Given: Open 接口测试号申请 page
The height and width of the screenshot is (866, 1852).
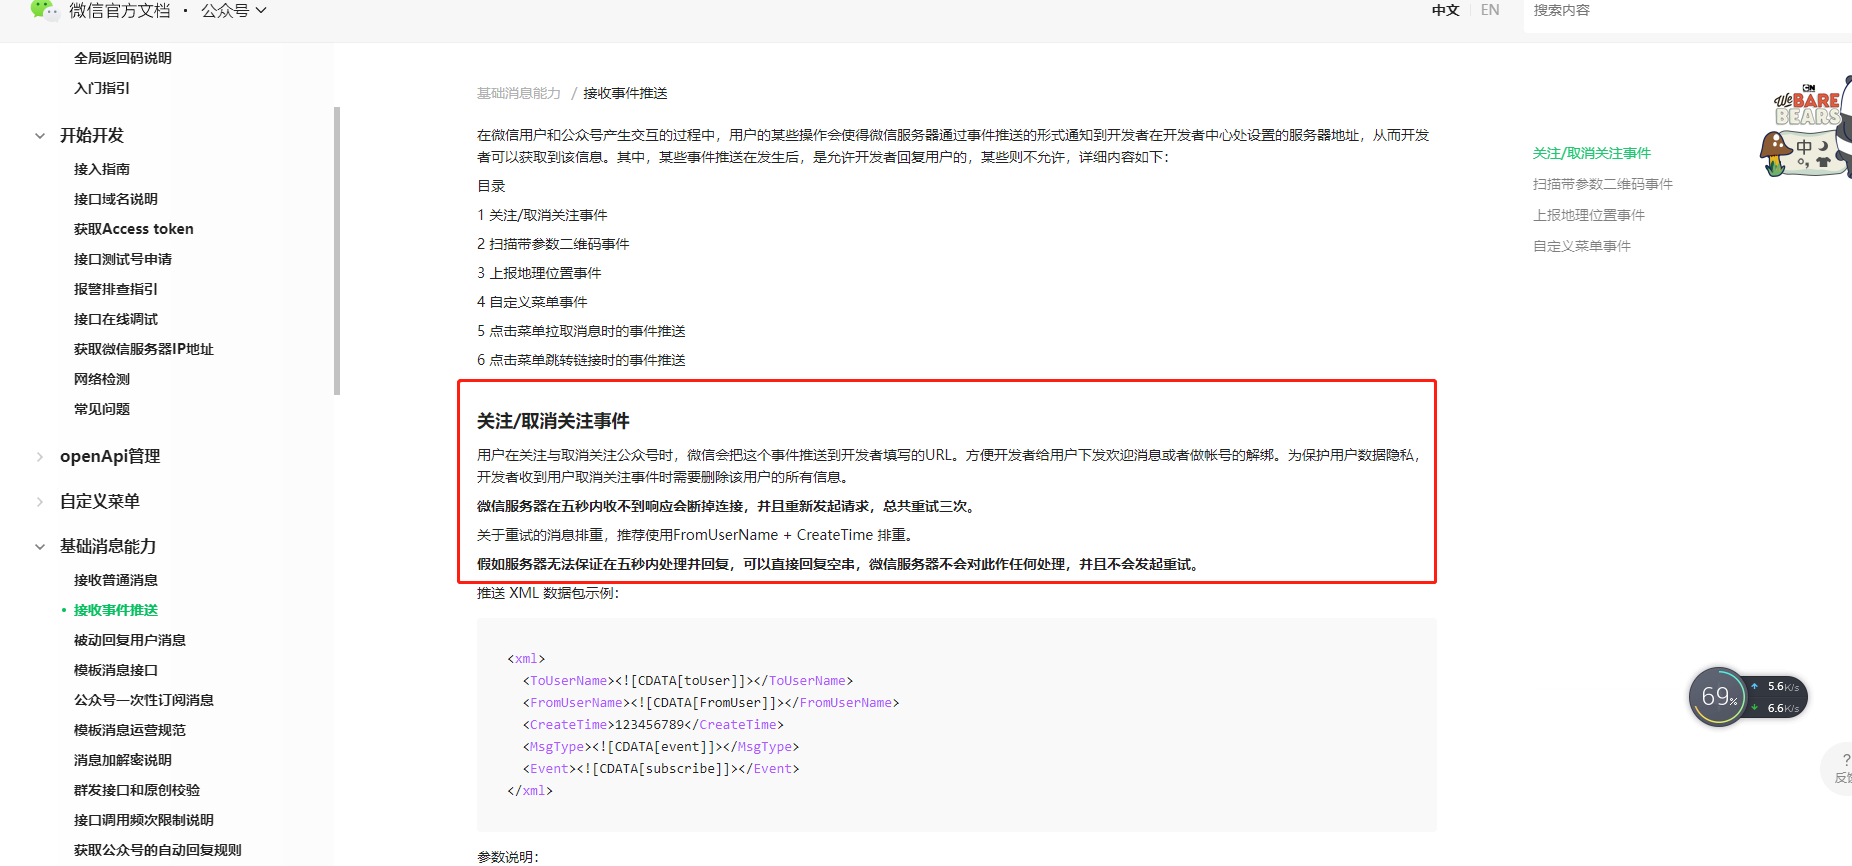Looking at the screenshot, I should (123, 259).
